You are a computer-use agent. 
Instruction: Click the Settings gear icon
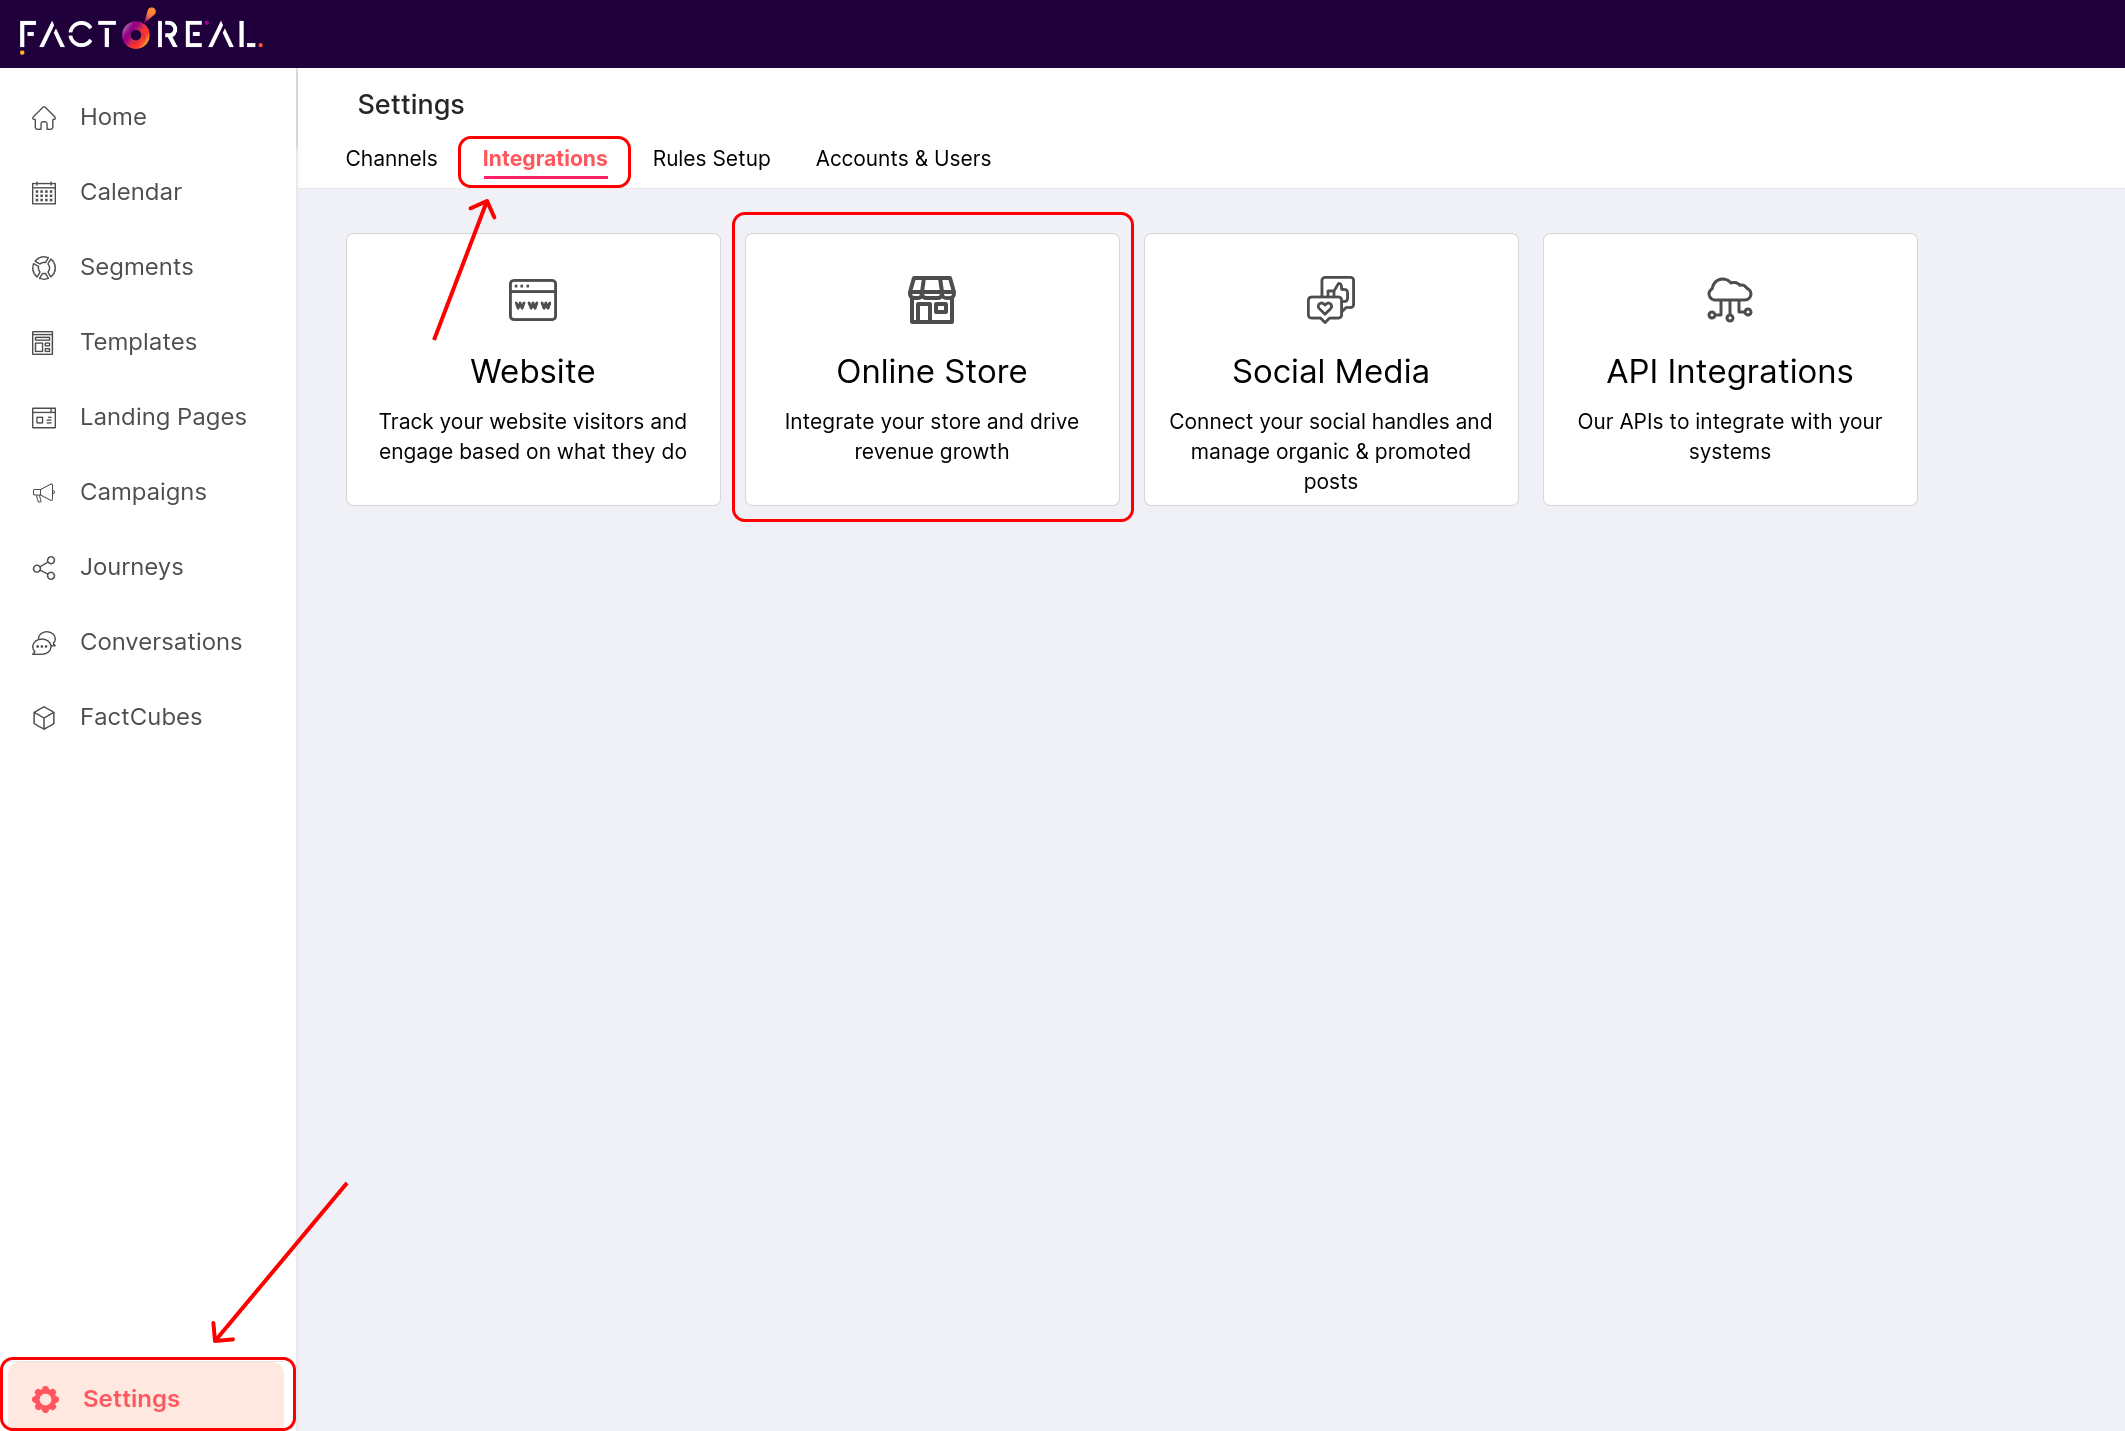coord(46,1399)
